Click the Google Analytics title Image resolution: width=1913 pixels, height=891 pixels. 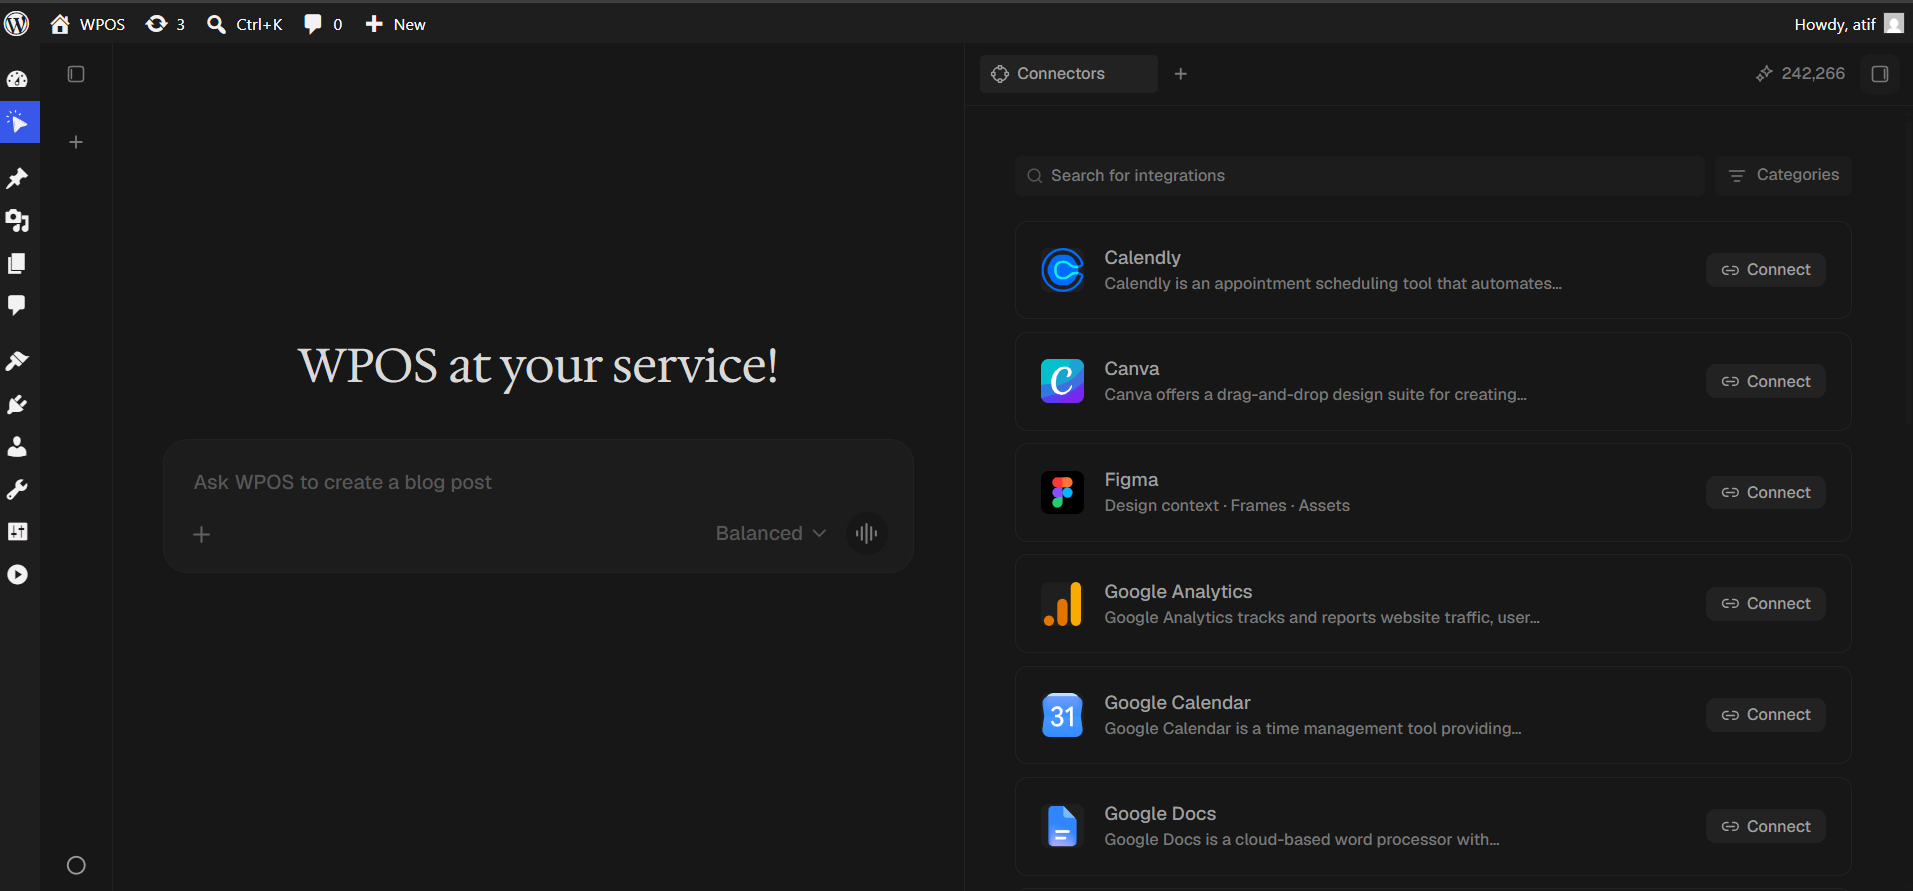coord(1178,591)
